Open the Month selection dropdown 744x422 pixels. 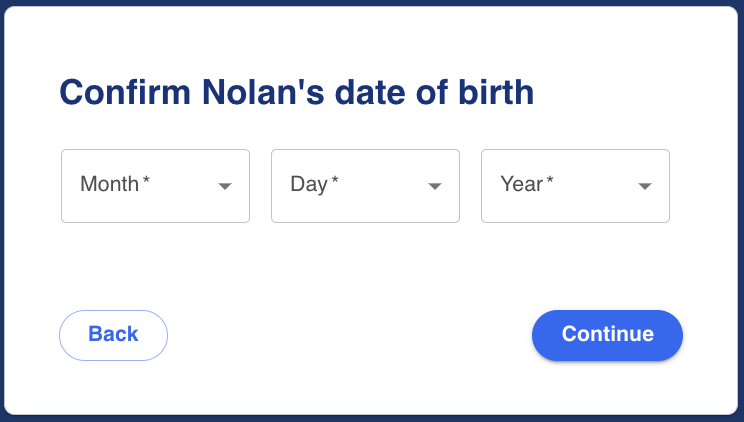(155, 186)
